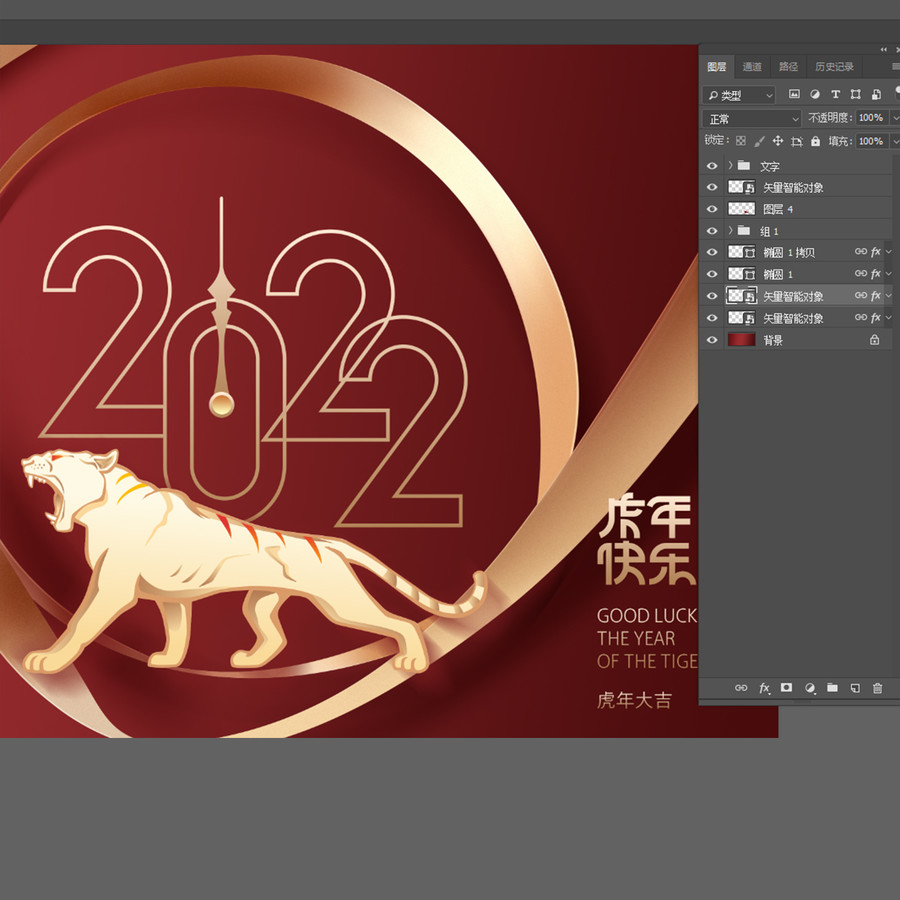Filter layers by shape layers icon

(856, 94)
